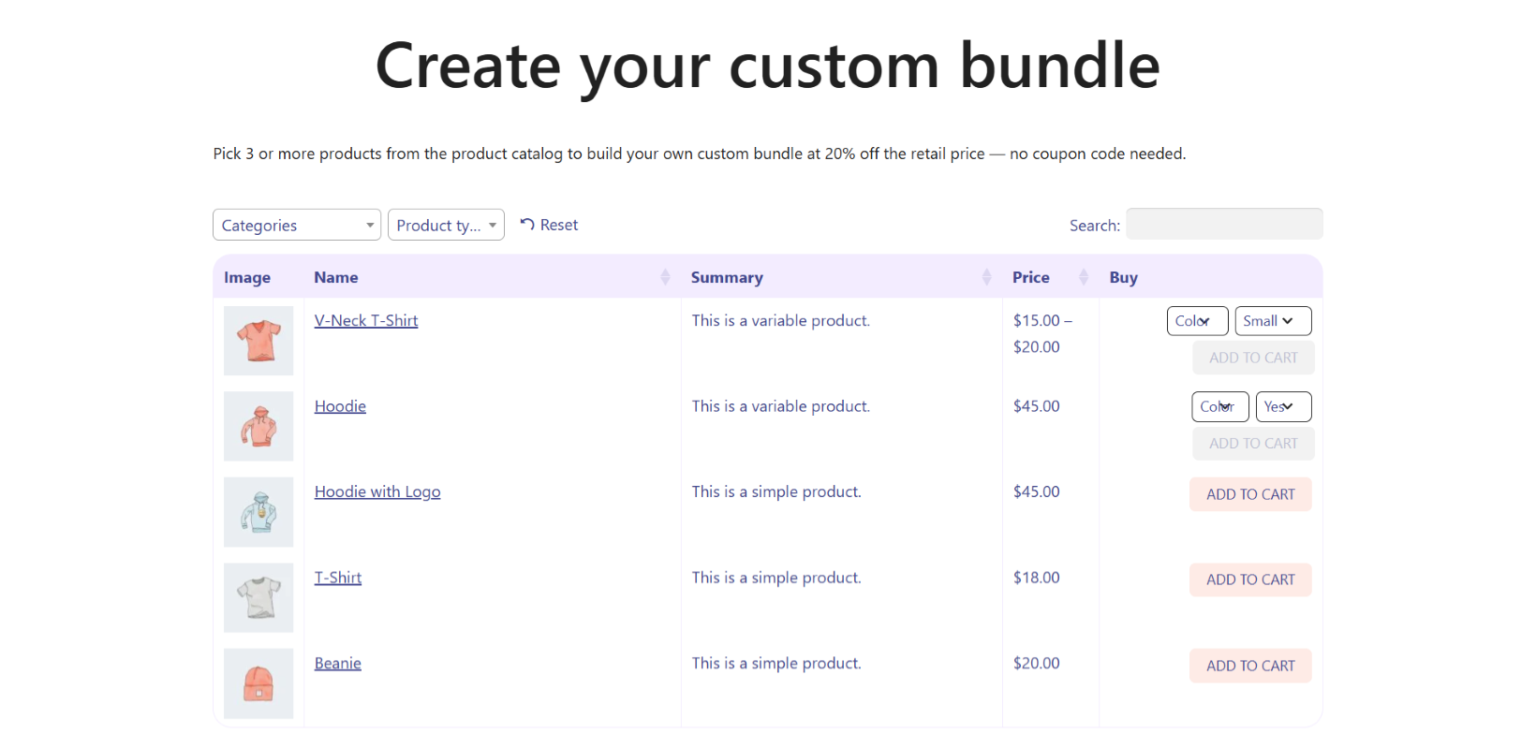Click the V-Neck T-Shirt product thumbnail
Screen dimensions: 1536x733
pyautogui.click(x=258, y=340)
